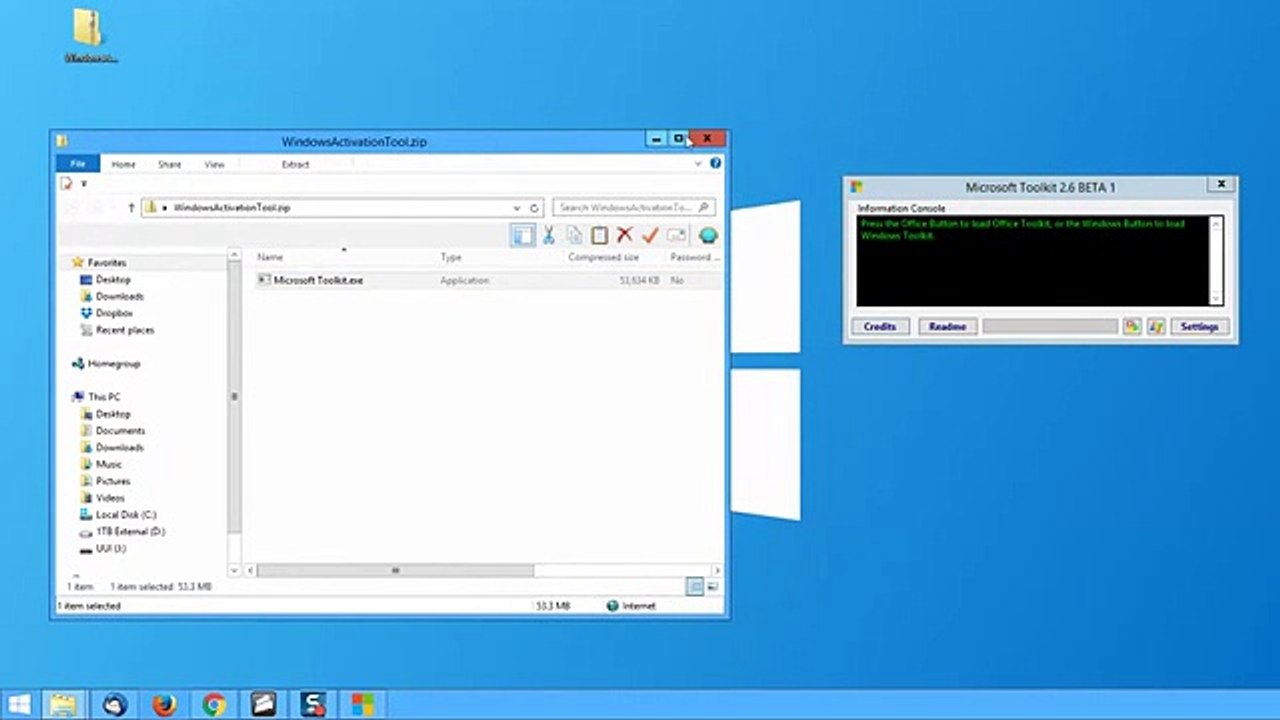
Task: Click the orange checkmark toolbar icon
Action: pos(650,235)
